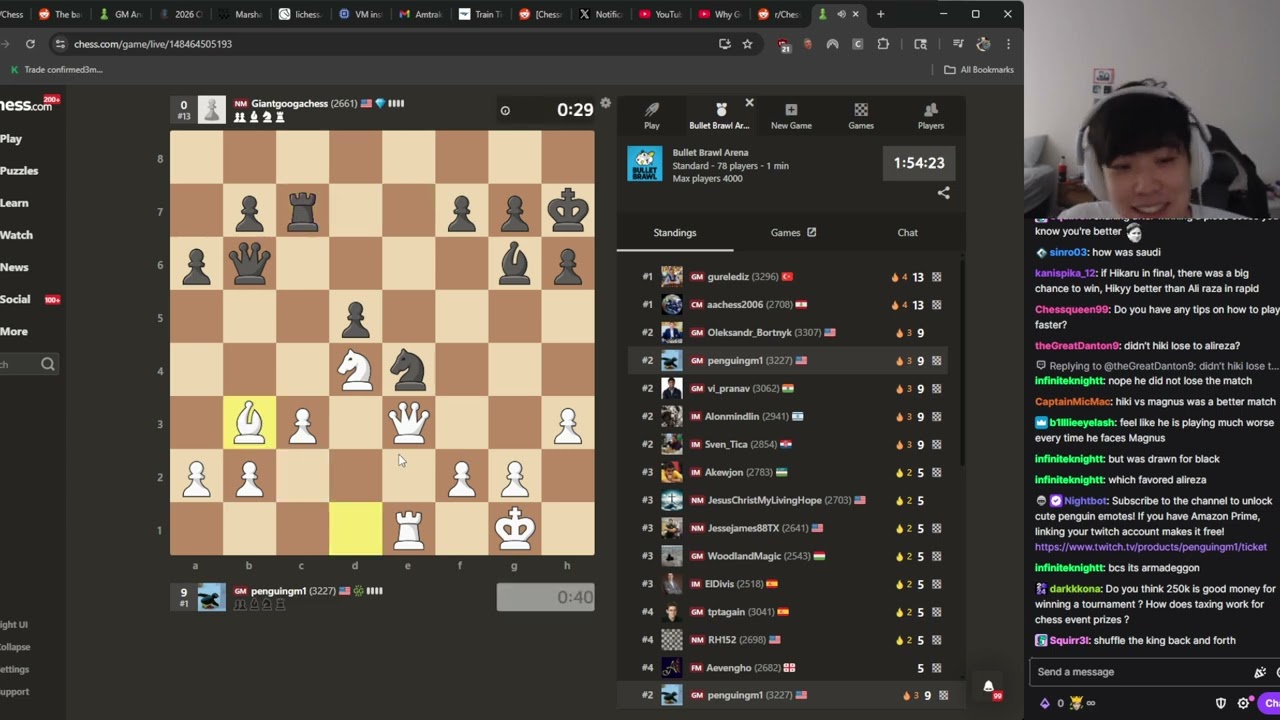This screenshot has height=720, width=1280.
Task: Open News in the chess.com sidebar
Action: (14, 267)
